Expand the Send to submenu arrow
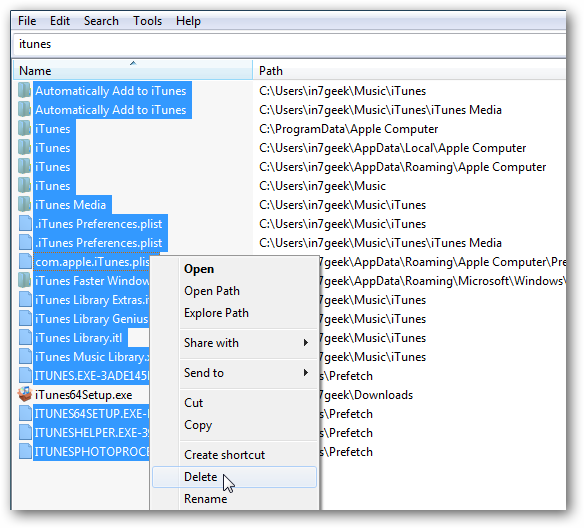The image size is (584, 528). [x=305, y=373]
